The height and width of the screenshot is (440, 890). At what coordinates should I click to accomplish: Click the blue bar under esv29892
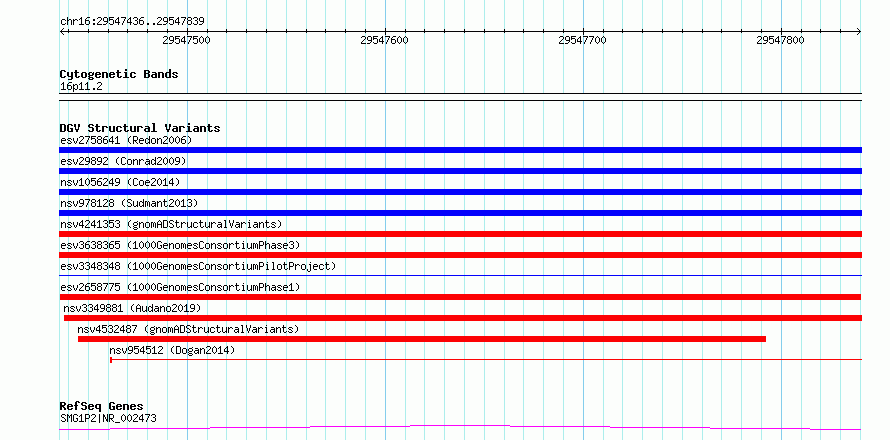[x=460, y=171]
